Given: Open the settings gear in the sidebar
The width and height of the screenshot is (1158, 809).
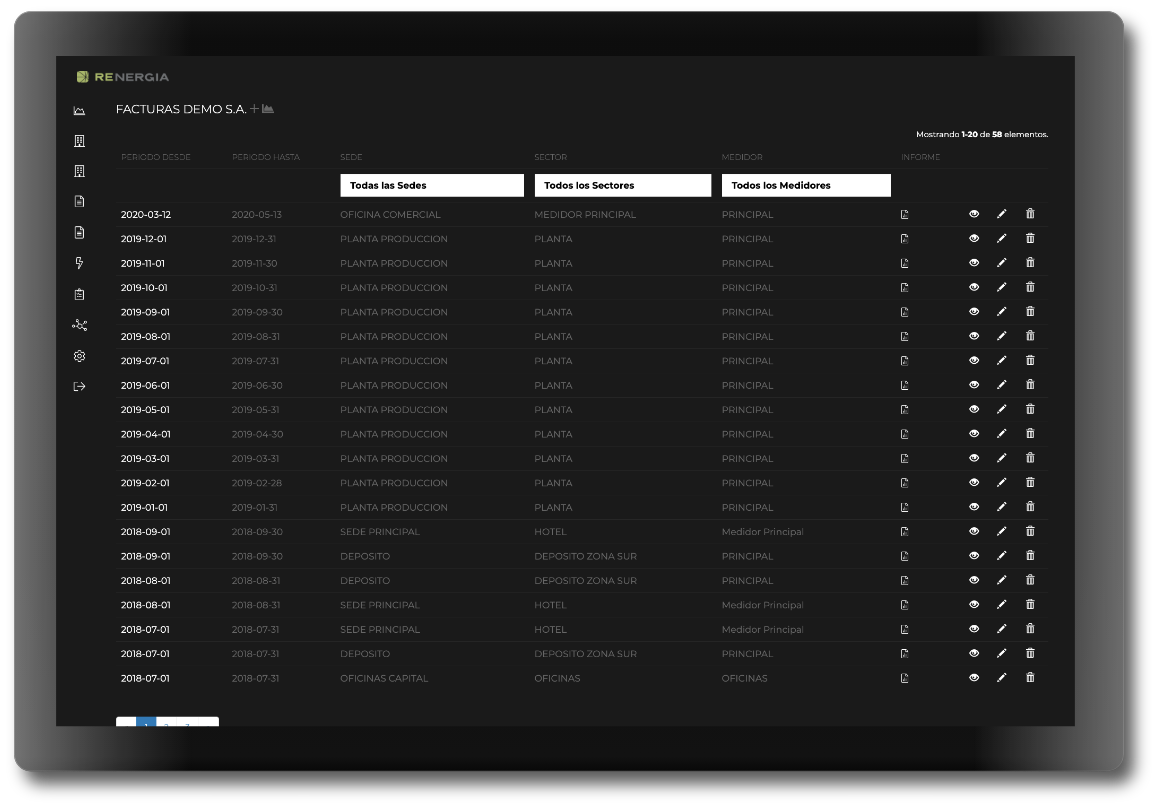Looking at the screenshot, I should [80, 356].
